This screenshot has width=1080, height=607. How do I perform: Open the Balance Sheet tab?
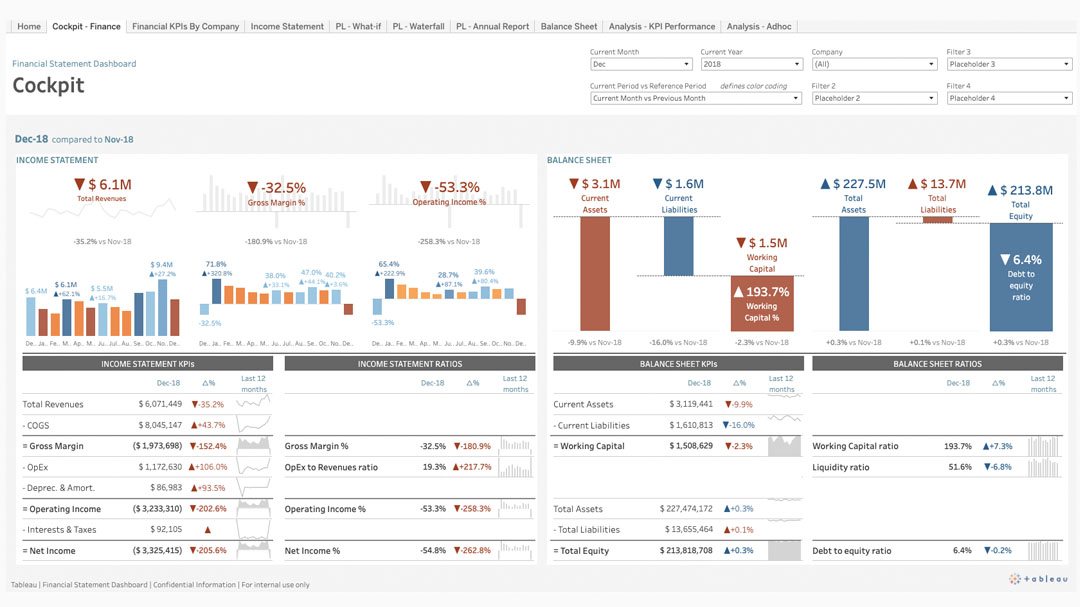pos(569,26)
